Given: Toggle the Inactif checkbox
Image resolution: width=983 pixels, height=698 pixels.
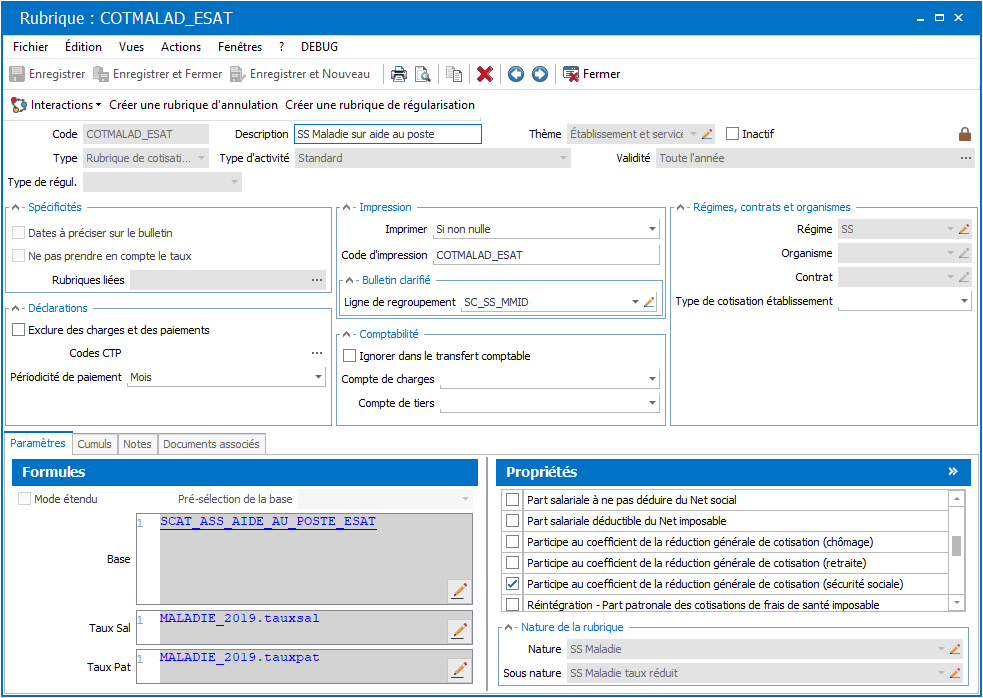Looking at the screenshot, I should coord(732,134).
